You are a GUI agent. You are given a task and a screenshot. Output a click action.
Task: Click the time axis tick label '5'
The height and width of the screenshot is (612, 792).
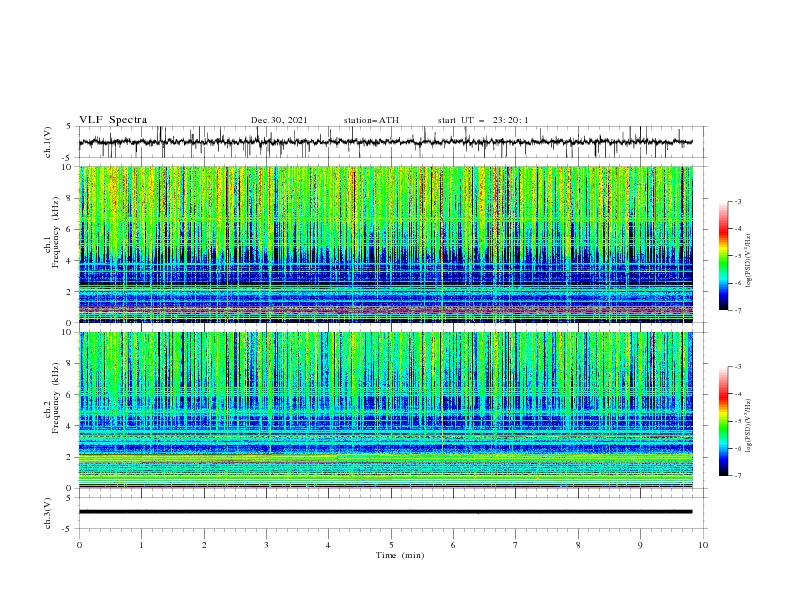391,545
